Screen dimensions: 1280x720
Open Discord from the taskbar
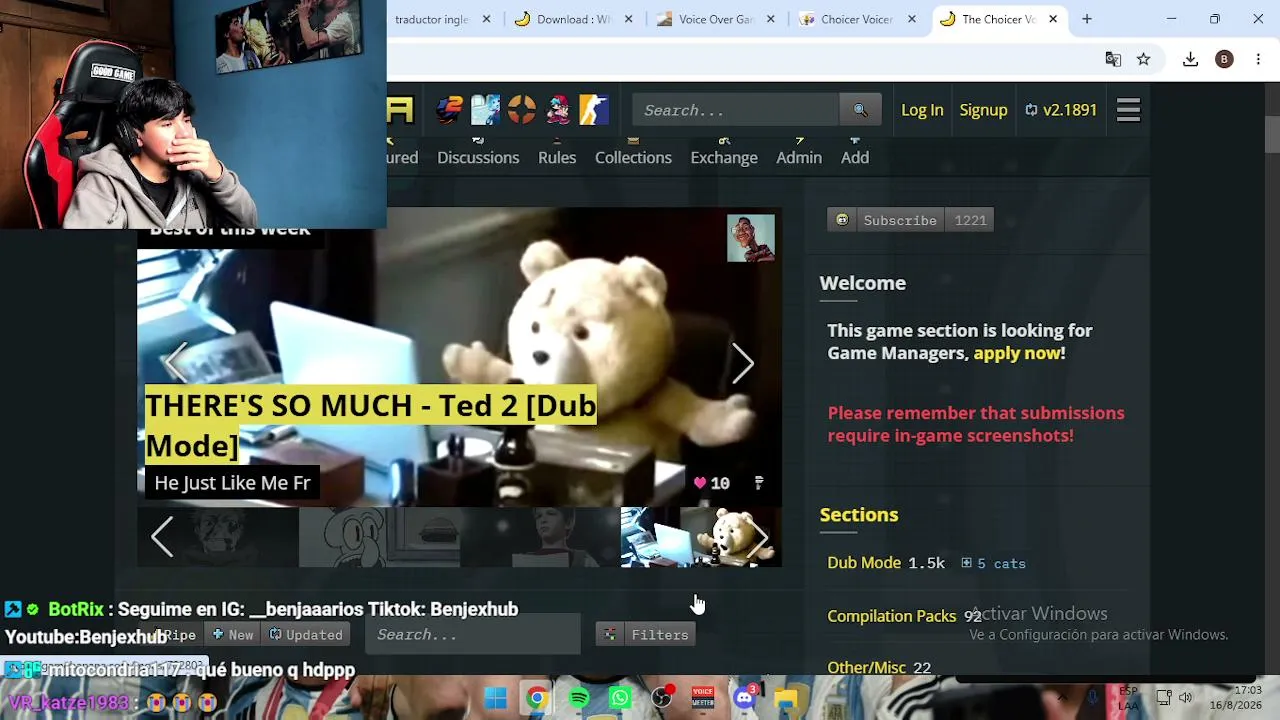(x=745, y=698)
